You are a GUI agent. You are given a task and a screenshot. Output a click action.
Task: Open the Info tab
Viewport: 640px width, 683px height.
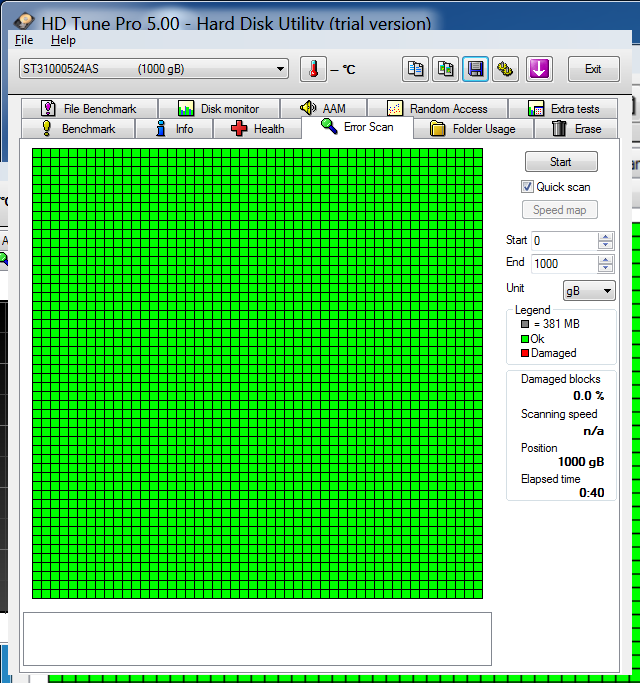point(174,129)
